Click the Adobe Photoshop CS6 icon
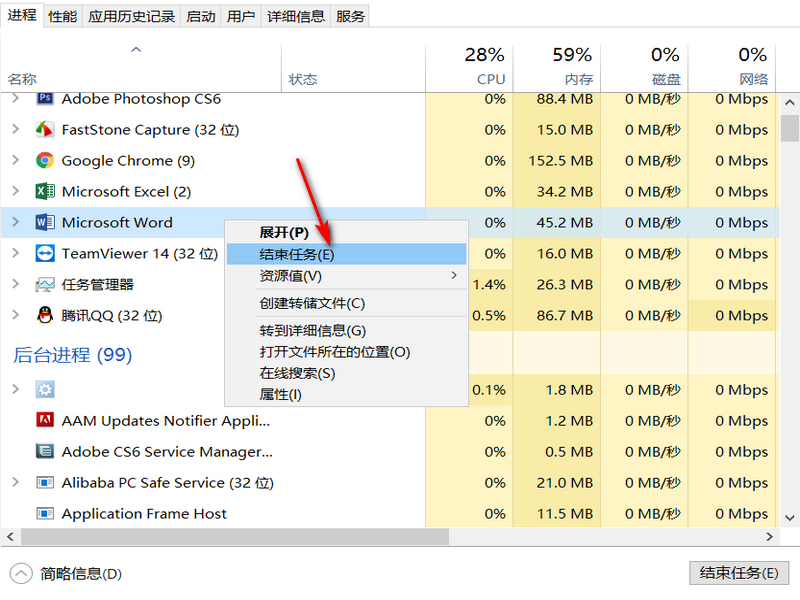Screen dimensions: 800x600 pos(44,99)
